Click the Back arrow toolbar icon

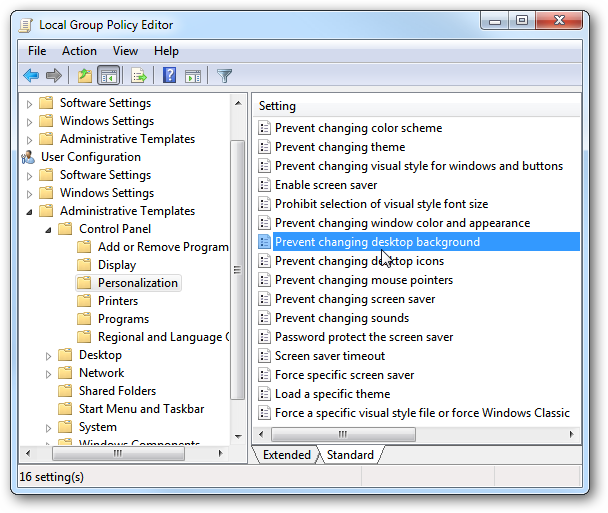(x=31, y=75)
